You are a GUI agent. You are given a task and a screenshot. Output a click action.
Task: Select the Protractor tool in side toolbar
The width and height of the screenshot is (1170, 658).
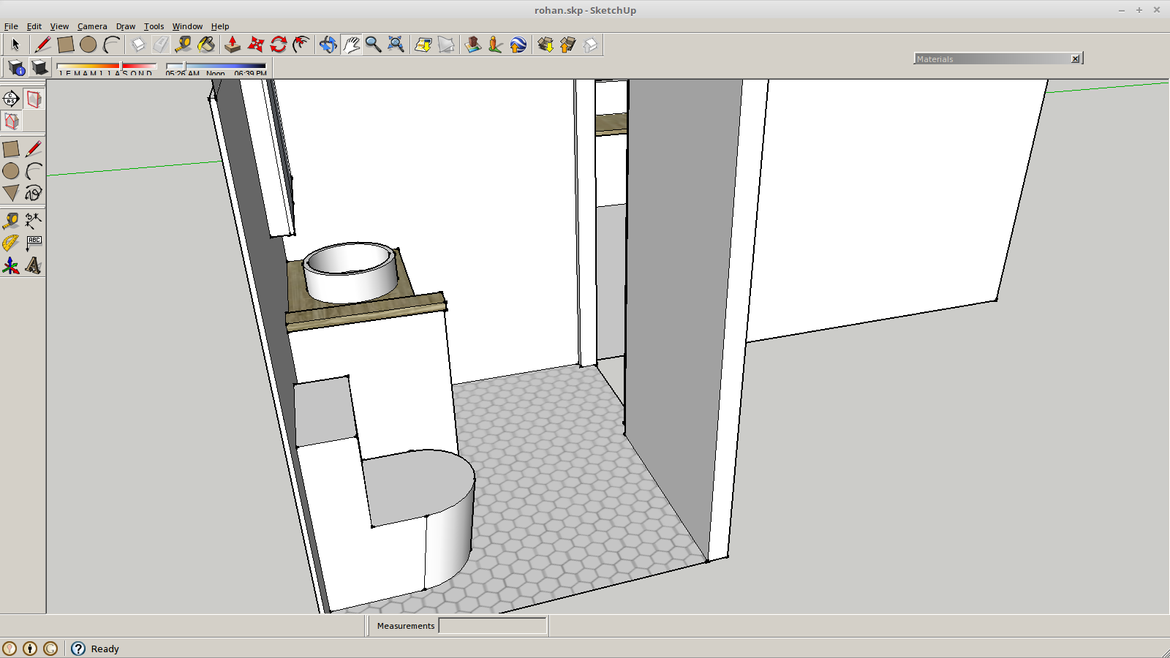[11, 243]
